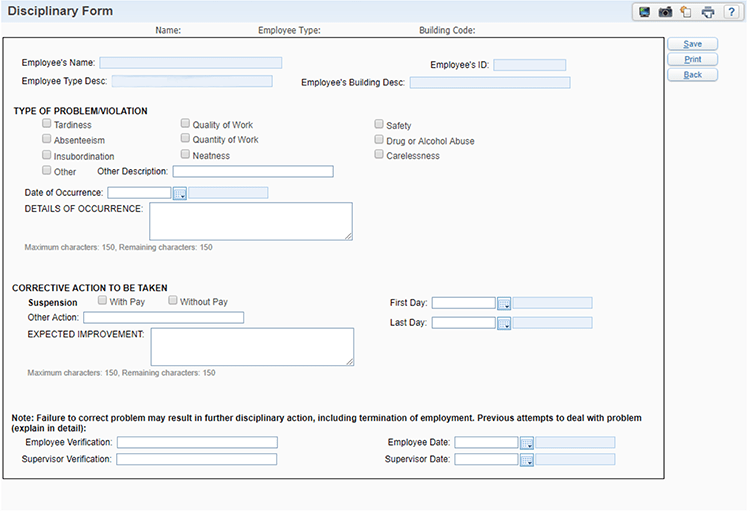Screen dimensions: 750x511
Task: Open help with the question mark icon
Action: click(x=731, y=12)
